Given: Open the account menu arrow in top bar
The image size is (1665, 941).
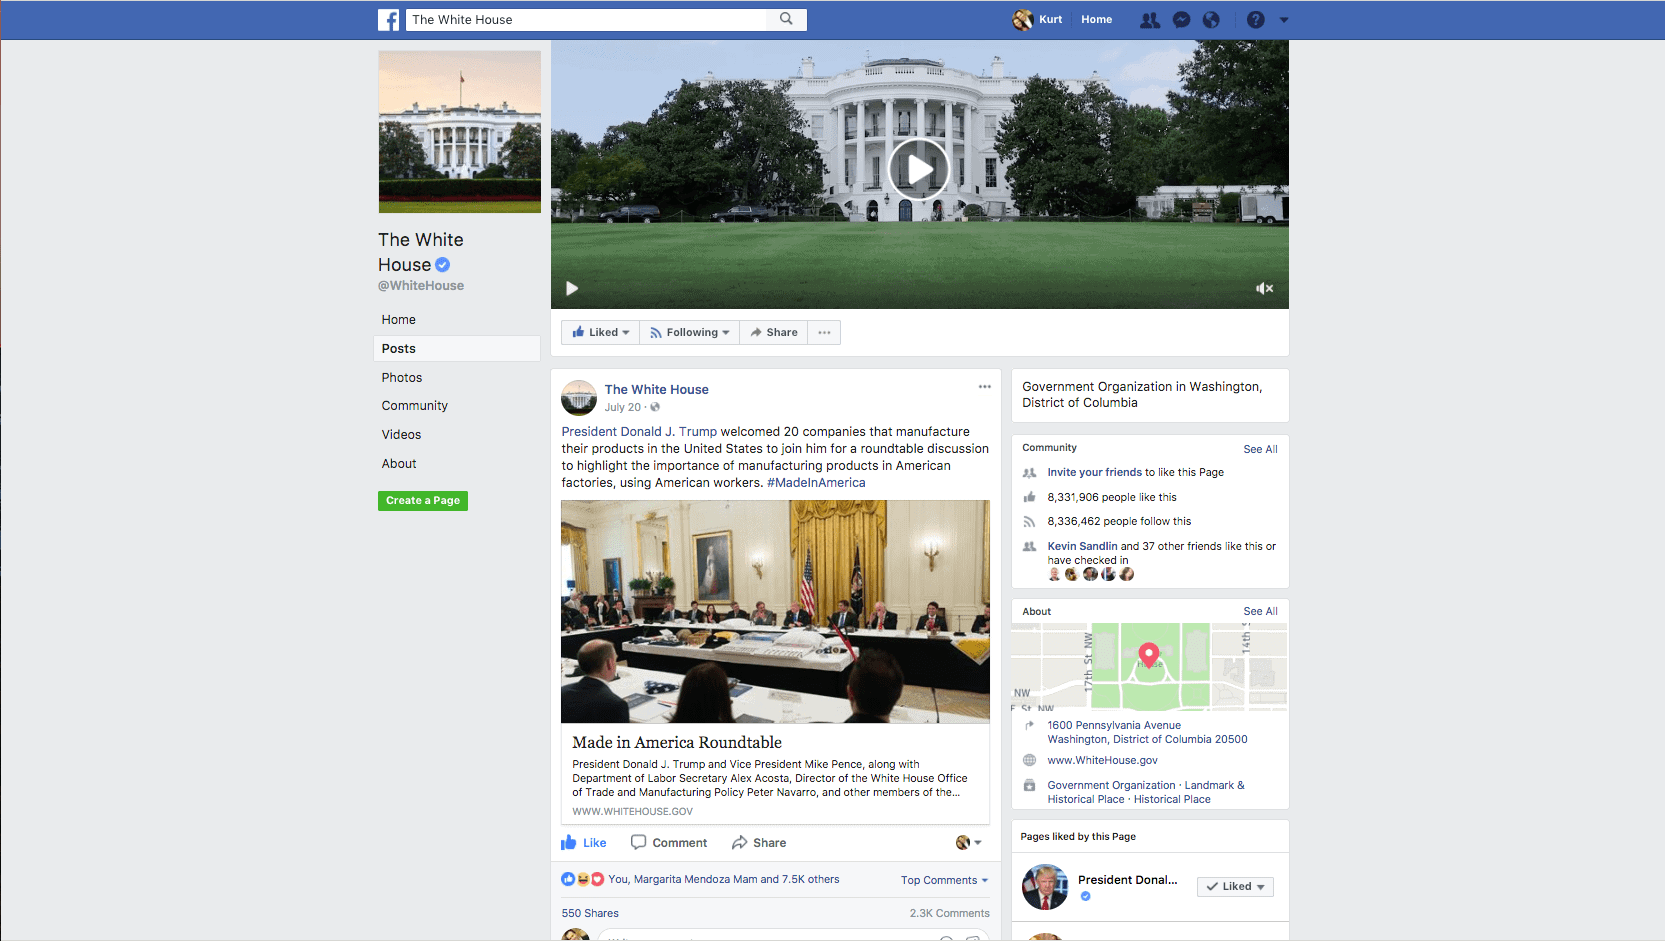Looking at the screenshot, I should pos(1284,19).
